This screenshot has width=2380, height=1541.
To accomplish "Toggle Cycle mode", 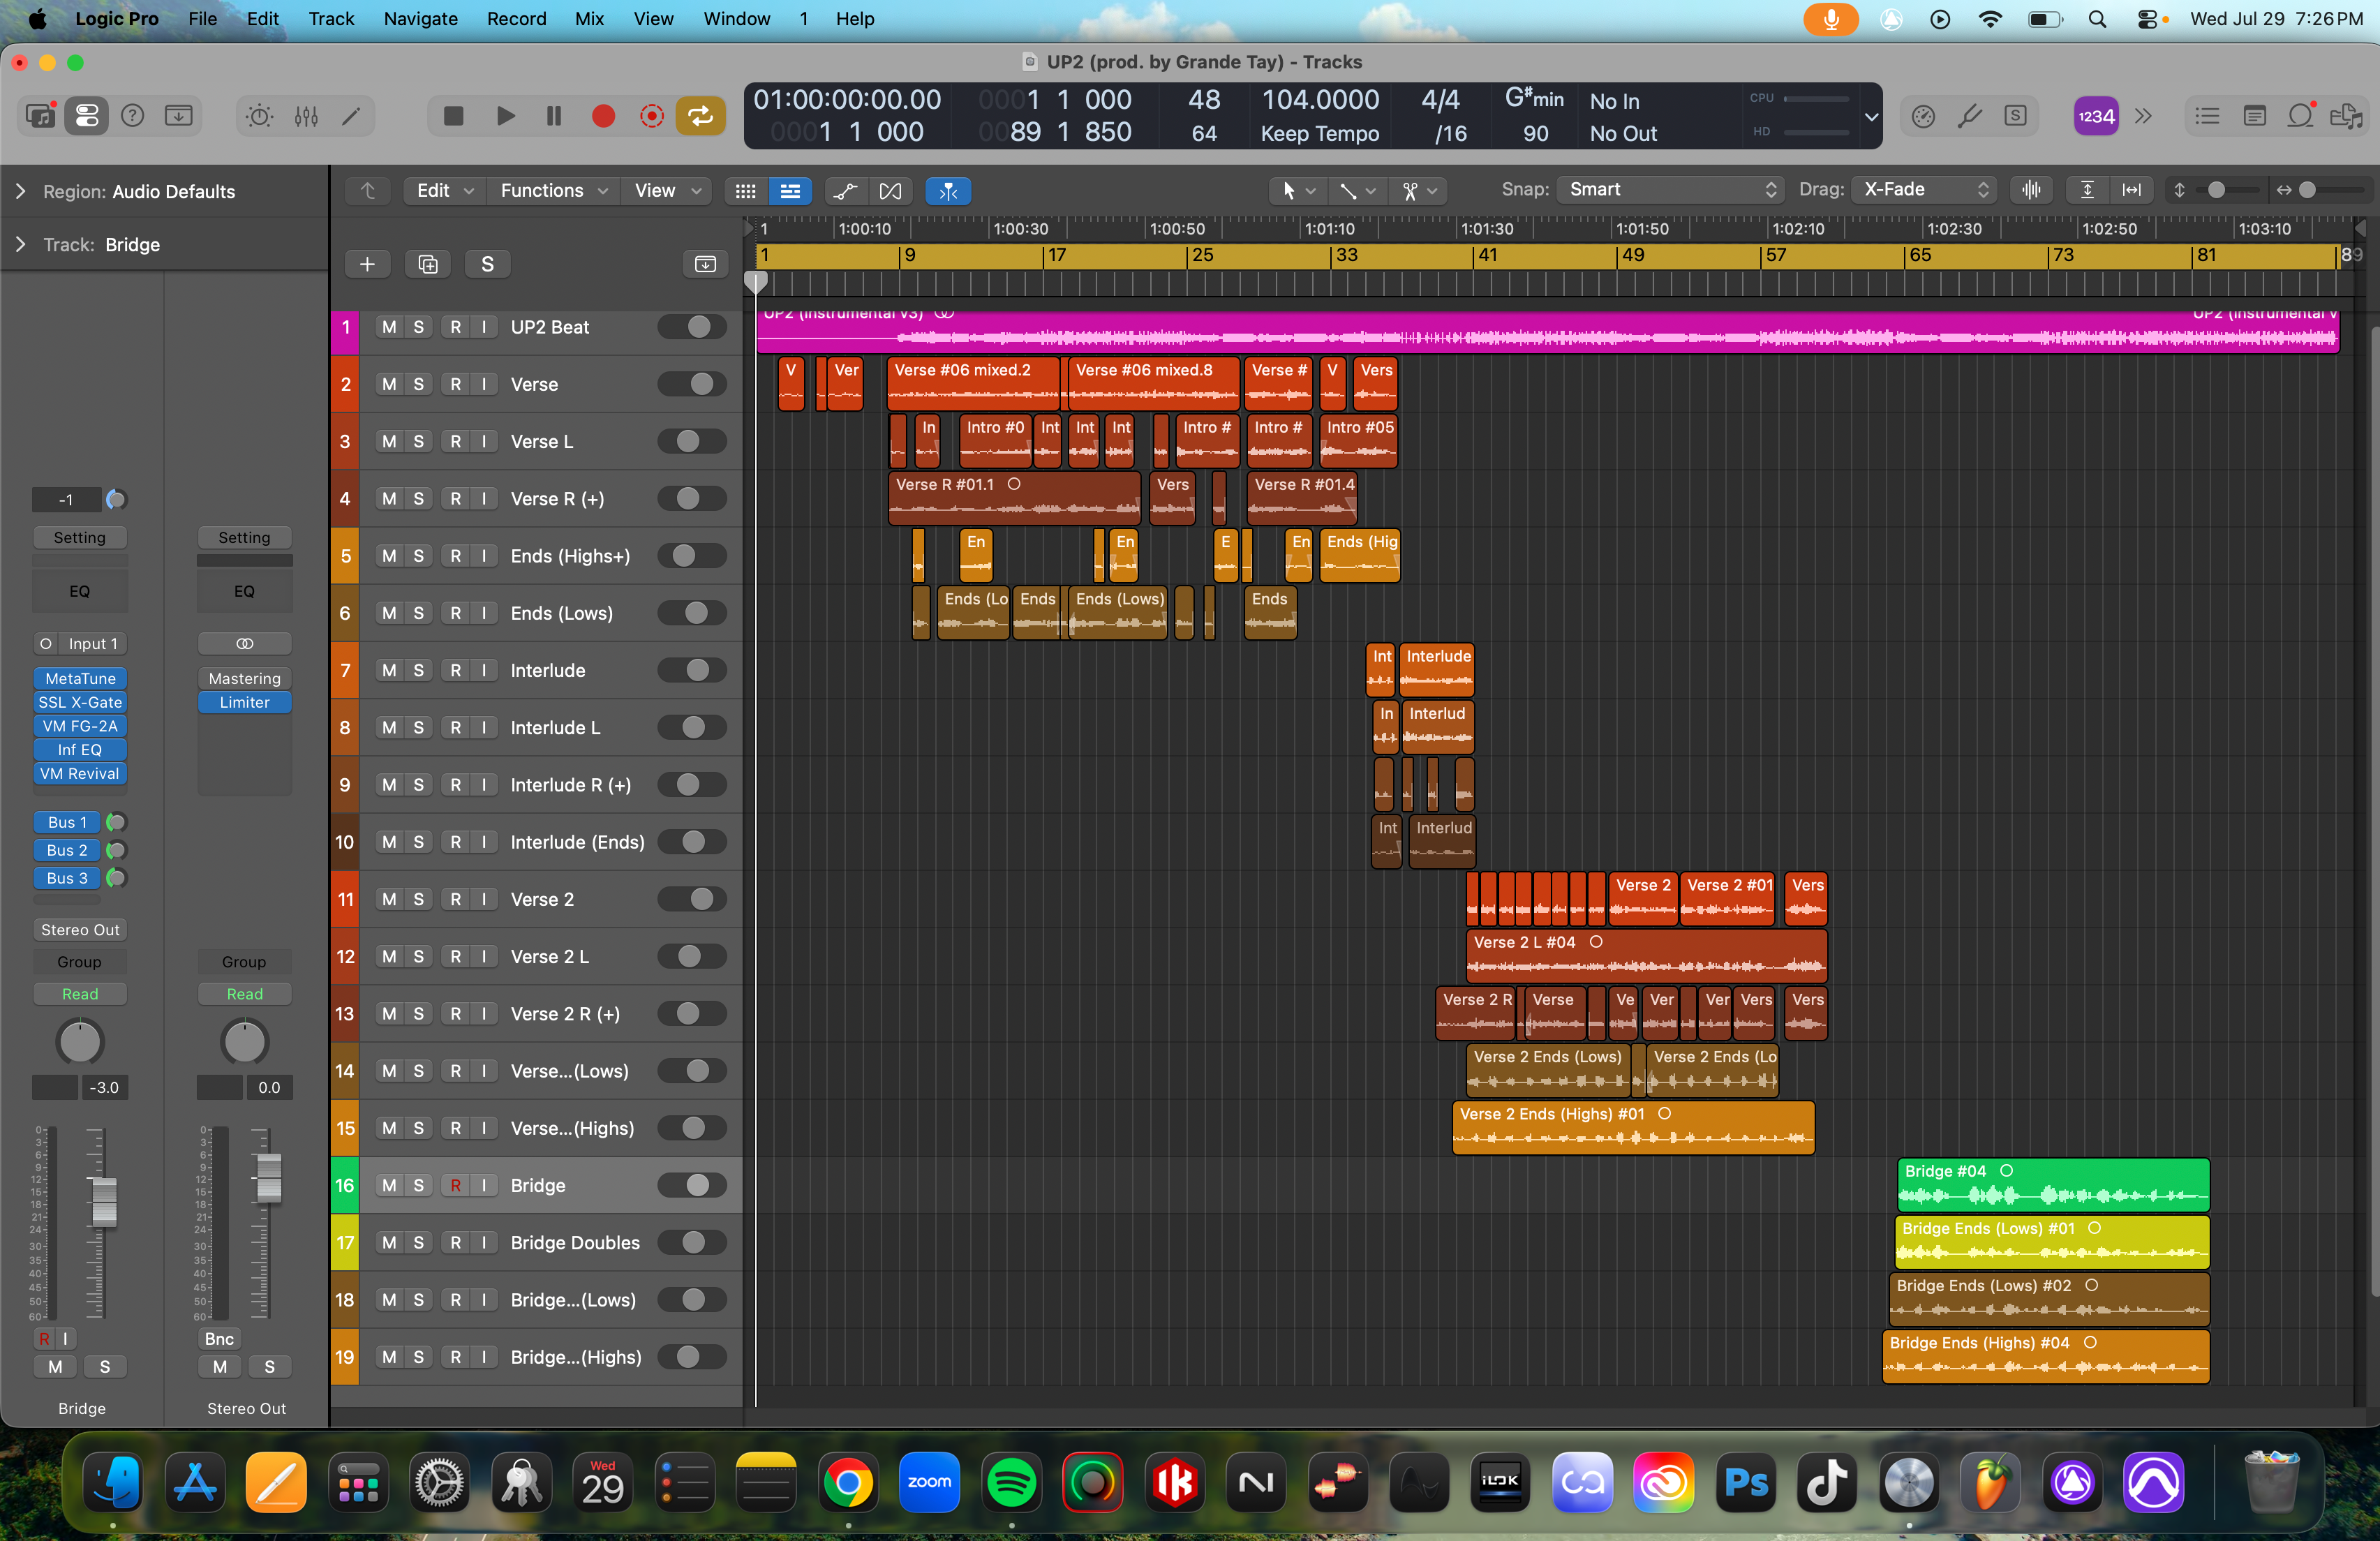I will [700, 116].
